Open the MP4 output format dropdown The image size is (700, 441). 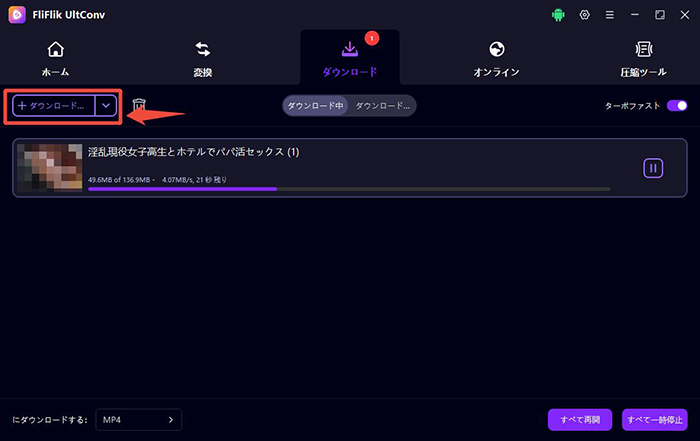[x=138, y=420]
